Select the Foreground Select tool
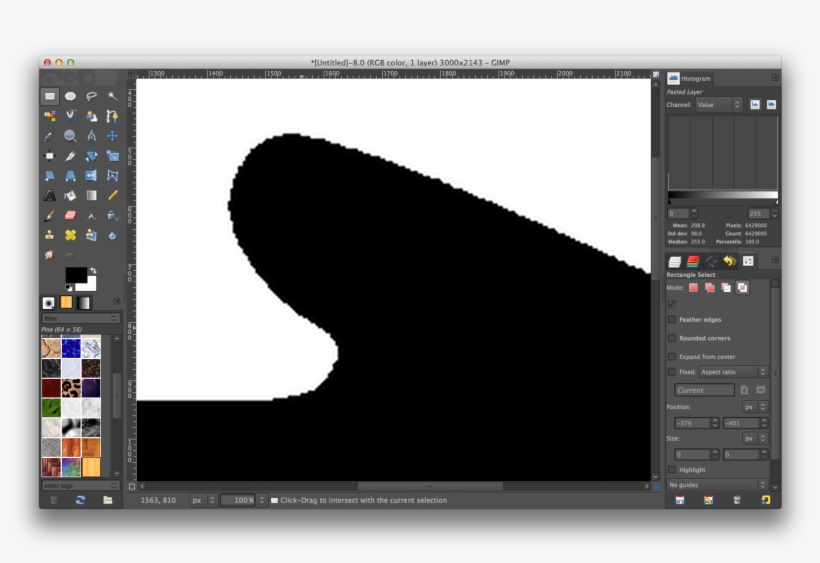This screenshot has width=820, height=563. click(x=91, y=116)
